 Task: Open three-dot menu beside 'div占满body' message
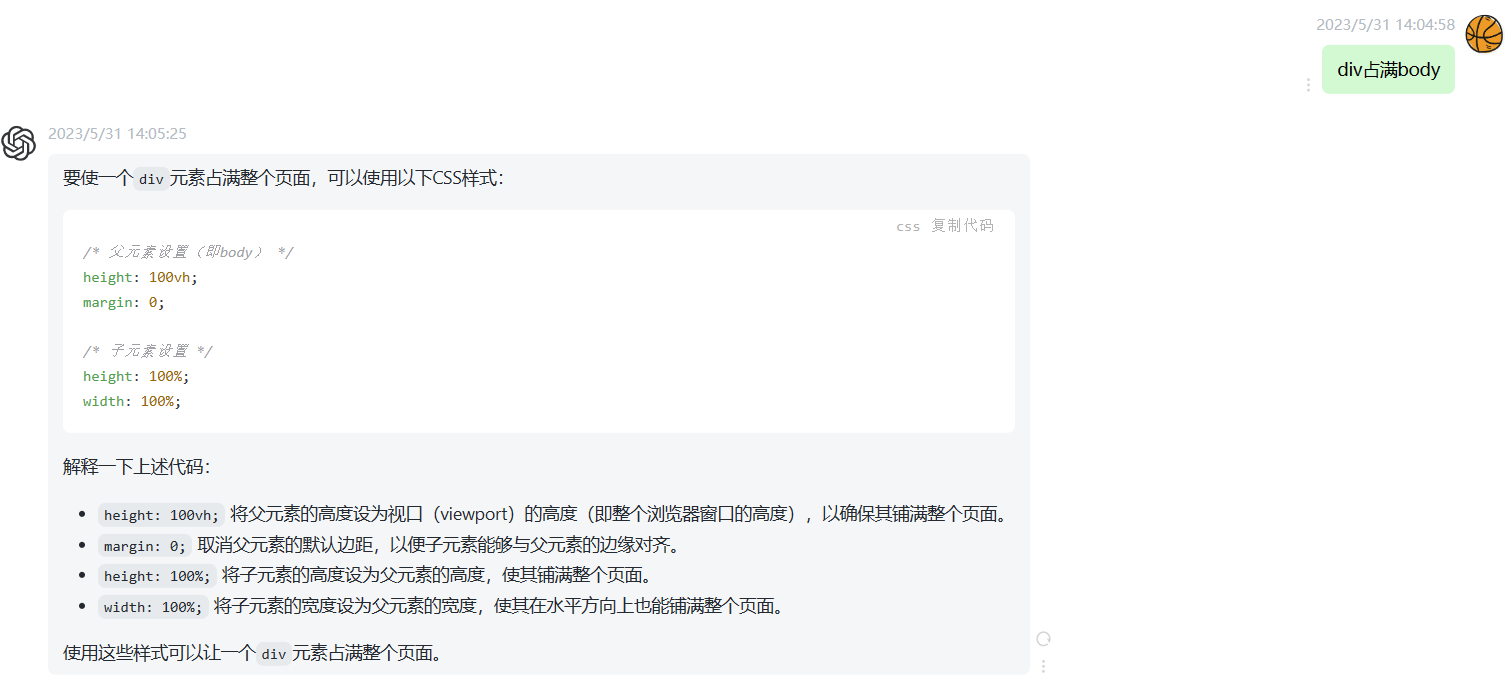1308,85
